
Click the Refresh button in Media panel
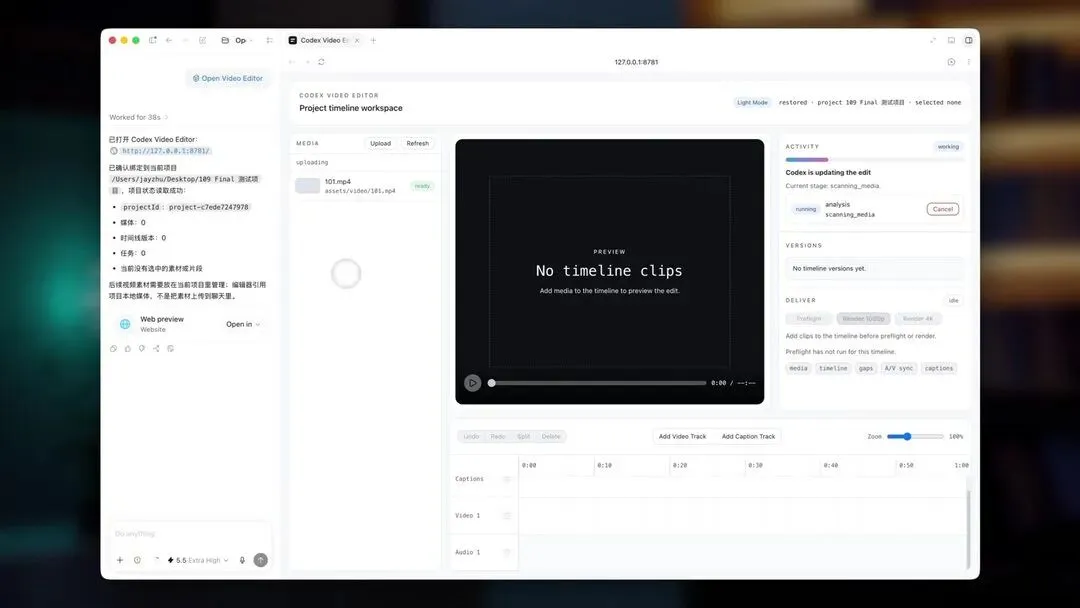[417, 143]
